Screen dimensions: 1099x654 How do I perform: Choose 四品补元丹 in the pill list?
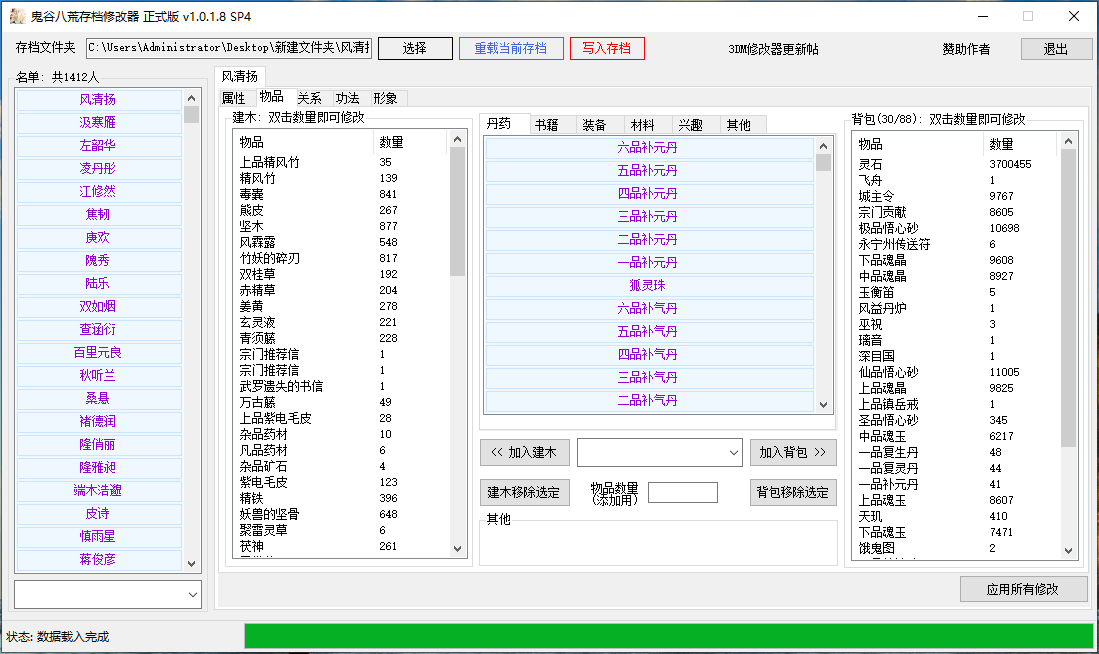[649, 193]
